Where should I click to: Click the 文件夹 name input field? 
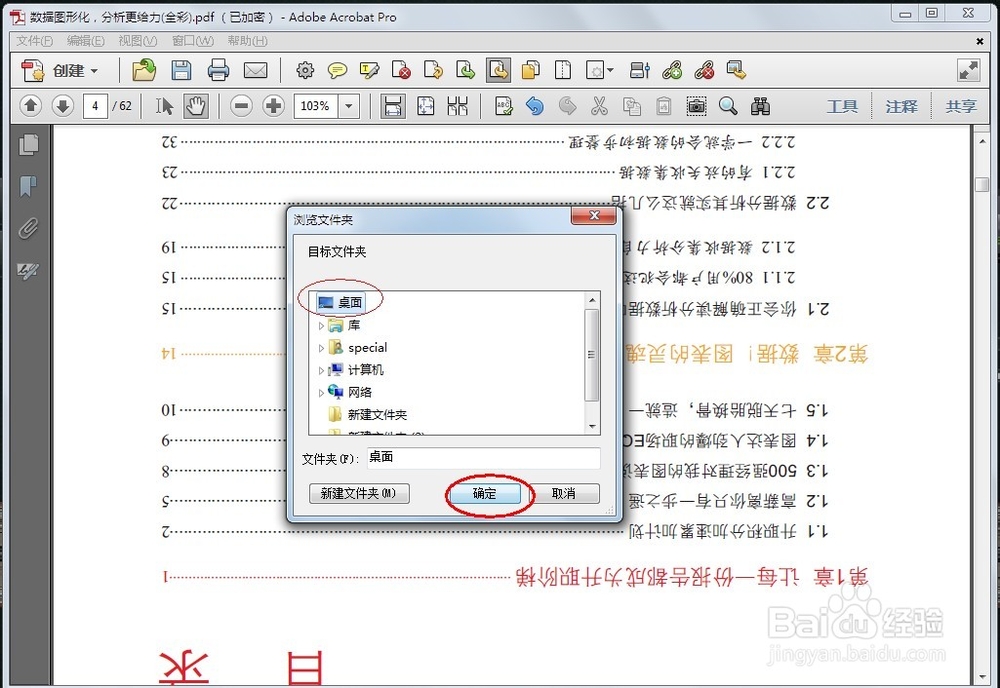click(x=483, y=458)
